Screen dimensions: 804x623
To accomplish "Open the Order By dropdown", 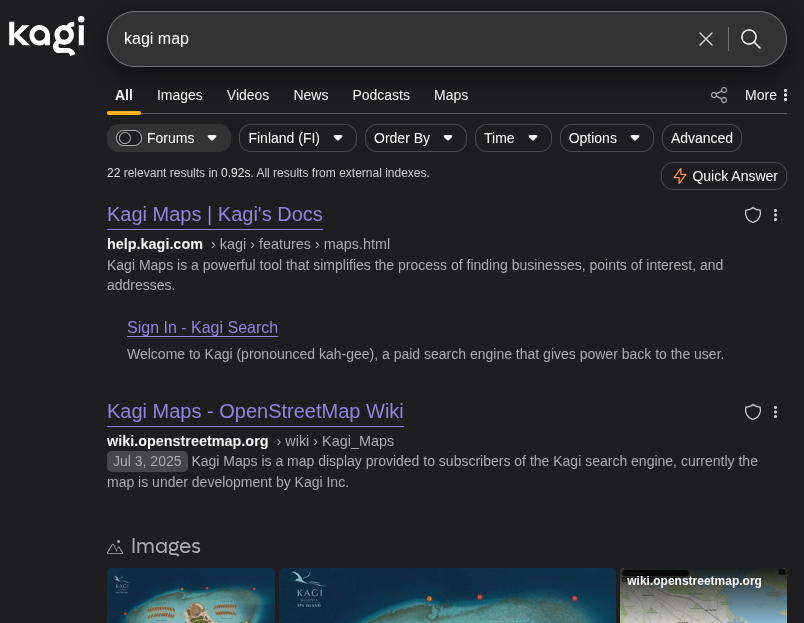I will 415,138.
